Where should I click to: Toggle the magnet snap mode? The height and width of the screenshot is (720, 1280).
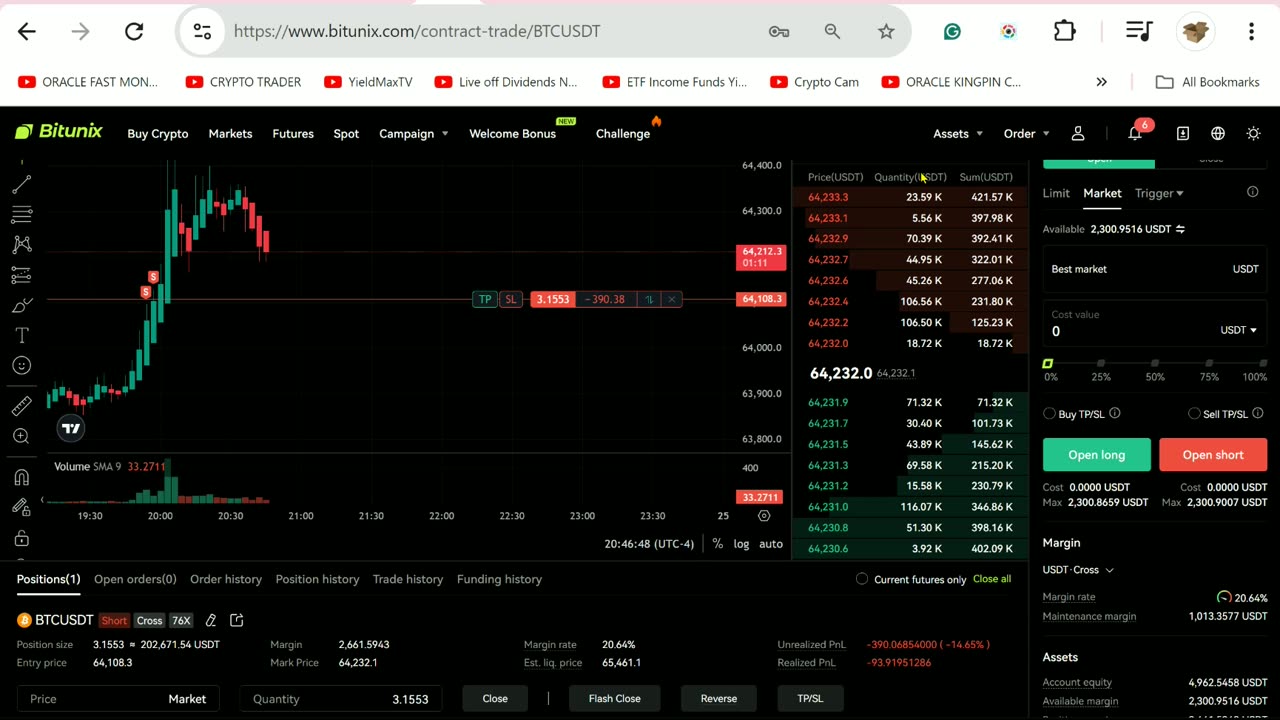(21, 477)
